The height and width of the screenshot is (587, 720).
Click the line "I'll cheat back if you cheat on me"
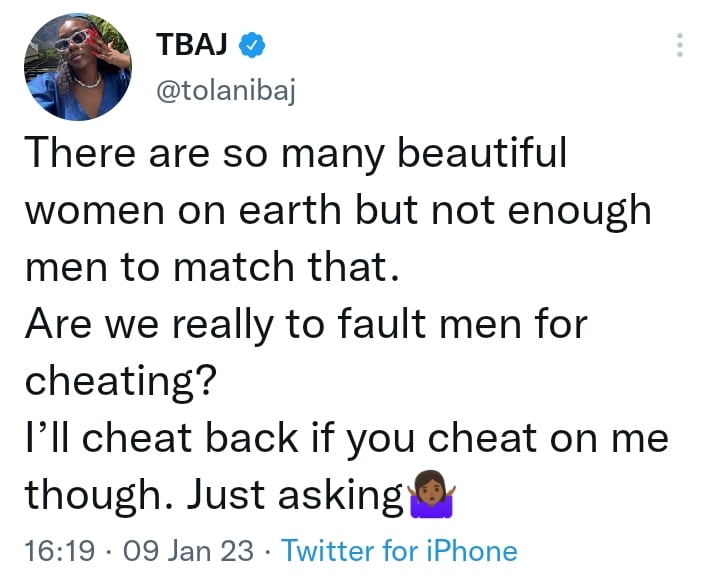coord(346,437)
